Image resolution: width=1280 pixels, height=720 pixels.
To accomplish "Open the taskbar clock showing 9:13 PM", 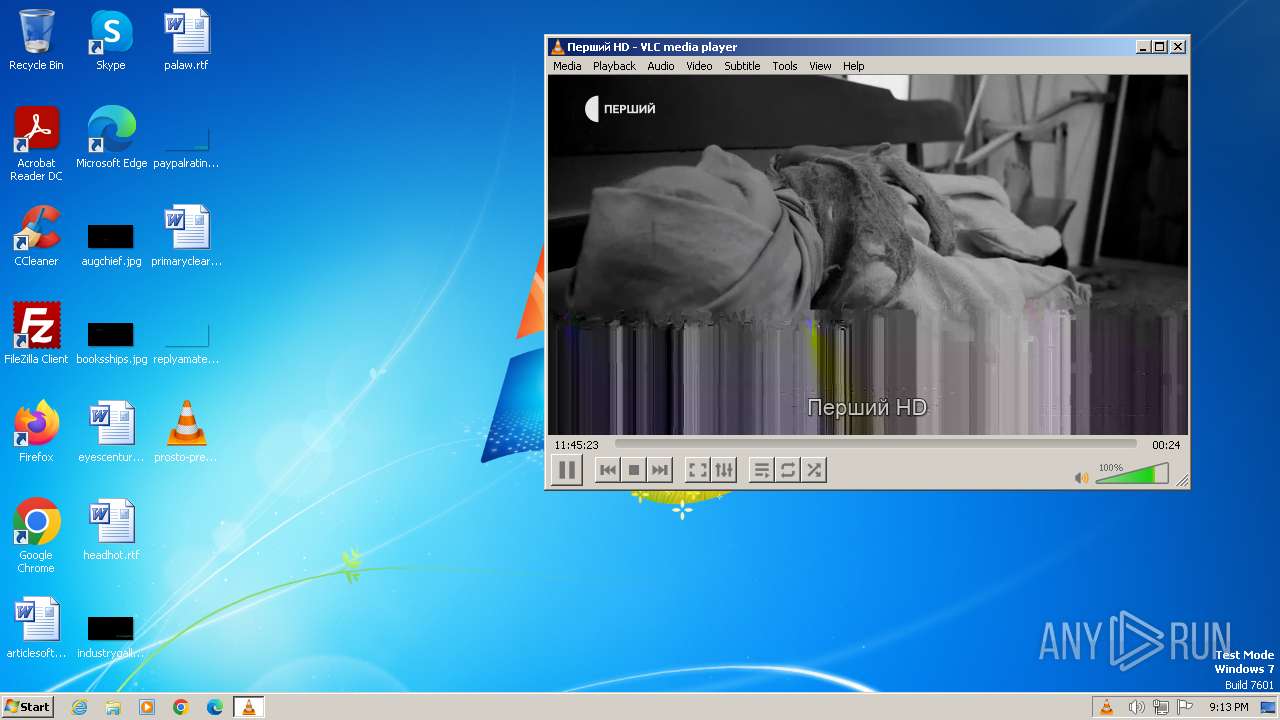I will point(1228,707).
